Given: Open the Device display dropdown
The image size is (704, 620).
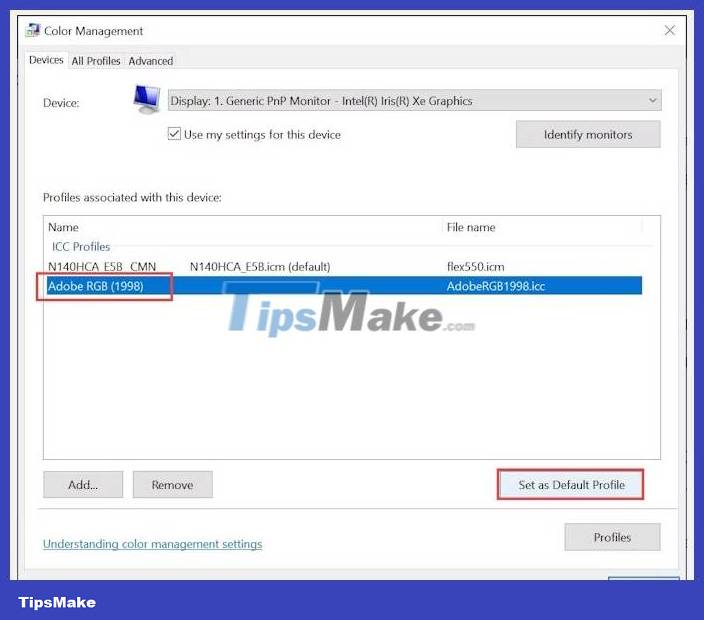Looking at the screenshot, I should pos(414,101).
